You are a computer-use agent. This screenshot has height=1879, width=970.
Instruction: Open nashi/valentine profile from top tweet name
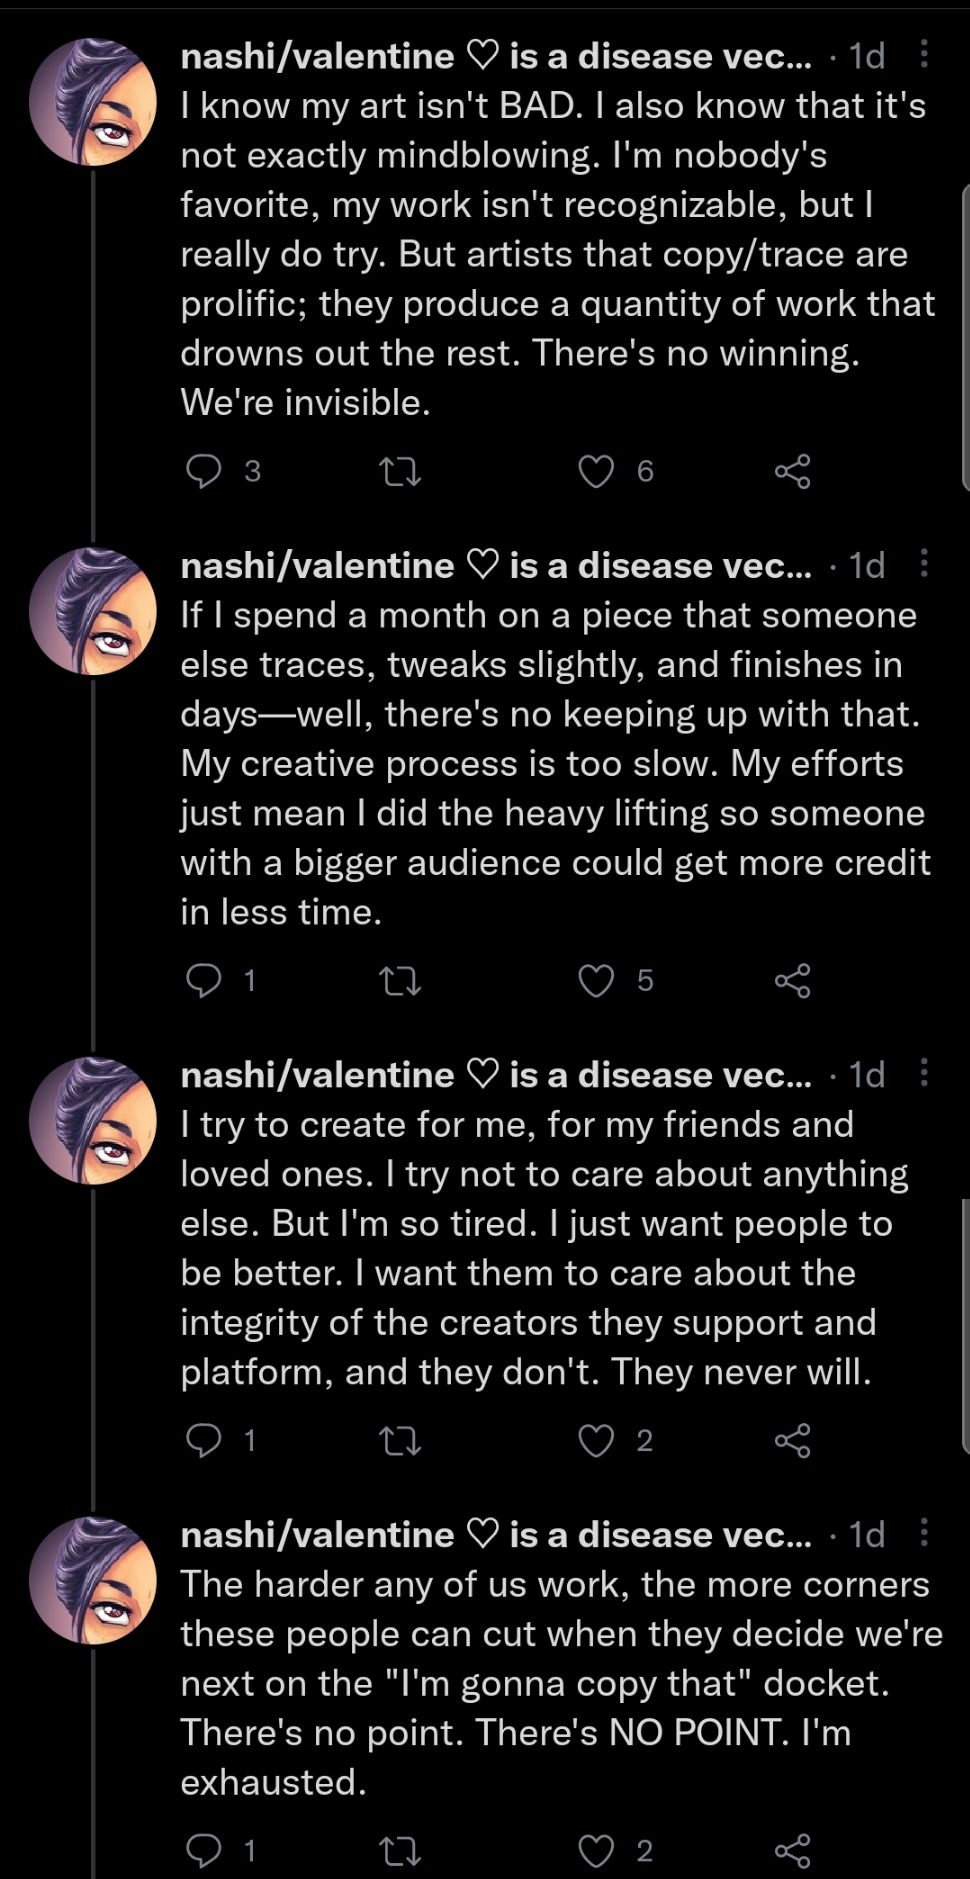[x=317, y=57]
